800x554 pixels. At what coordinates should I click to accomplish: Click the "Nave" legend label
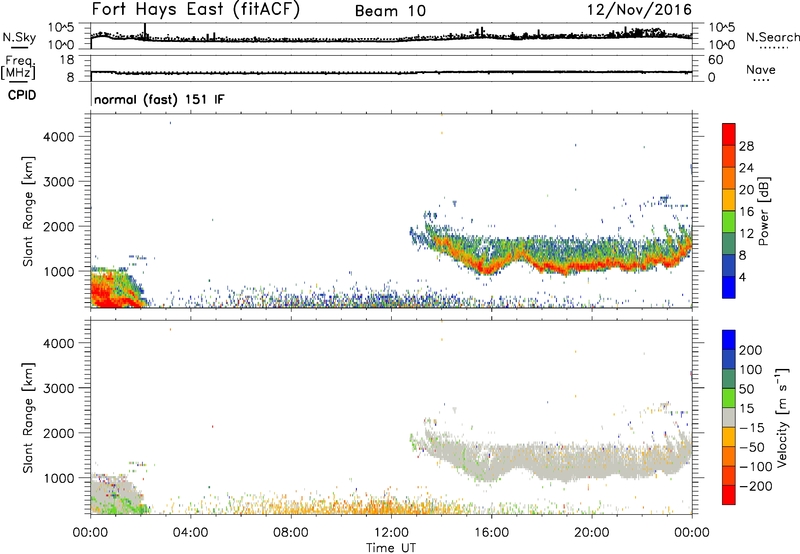761,69
